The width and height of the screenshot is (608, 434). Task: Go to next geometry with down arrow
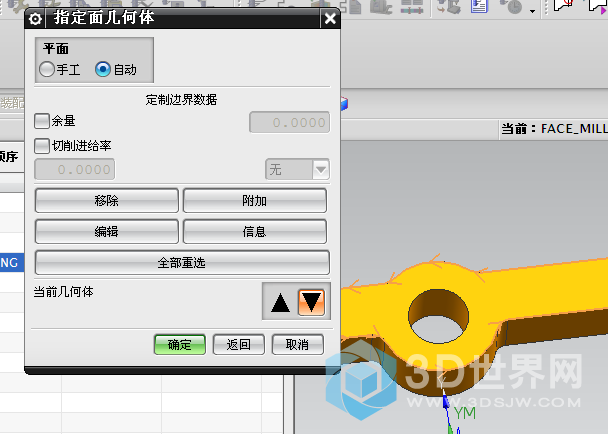pos(311,302)
